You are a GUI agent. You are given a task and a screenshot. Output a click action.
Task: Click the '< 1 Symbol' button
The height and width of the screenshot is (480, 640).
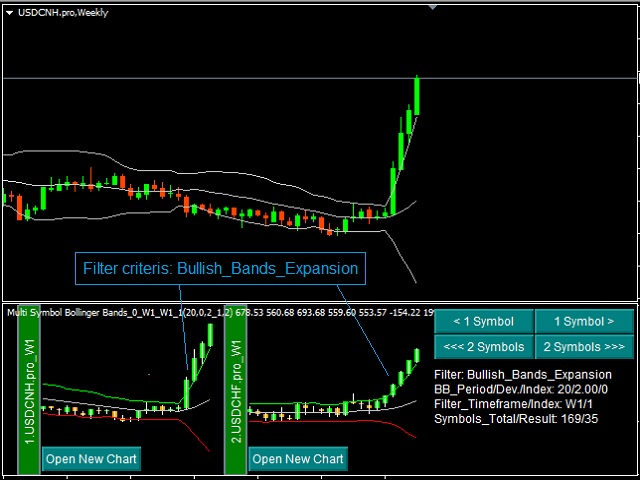(x=484, y=322)
